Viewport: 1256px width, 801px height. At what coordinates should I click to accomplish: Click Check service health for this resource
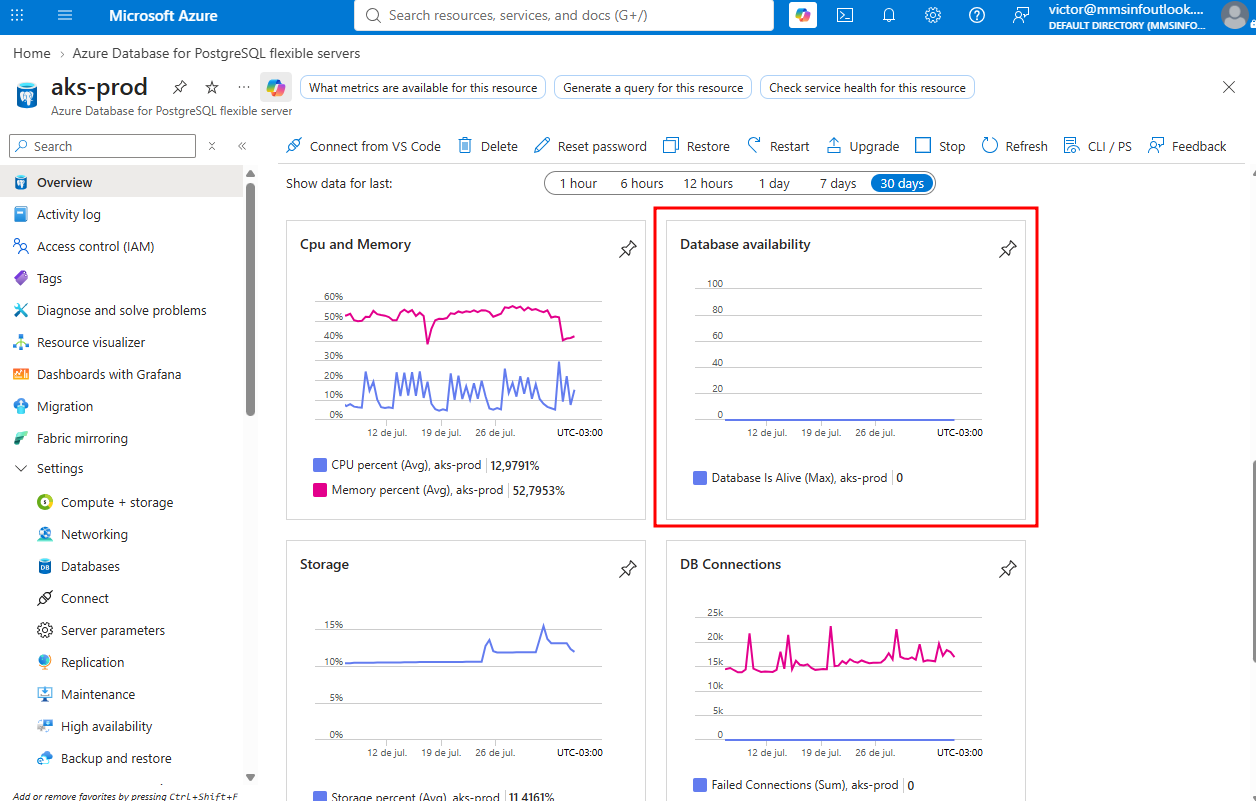(867, 88)
